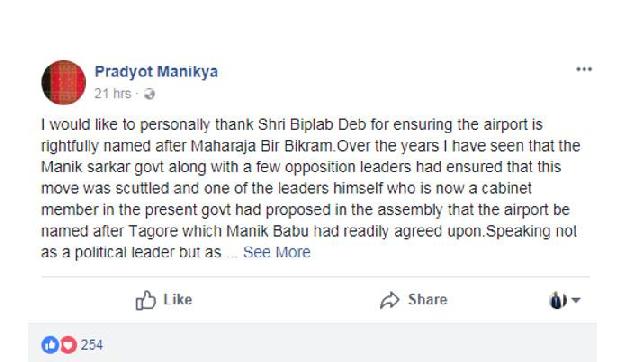The width and height of the screenshot is (630, 362).
Task: Open Pradyot Manikya's round profile picture
Action: click(x=63, y=82)
